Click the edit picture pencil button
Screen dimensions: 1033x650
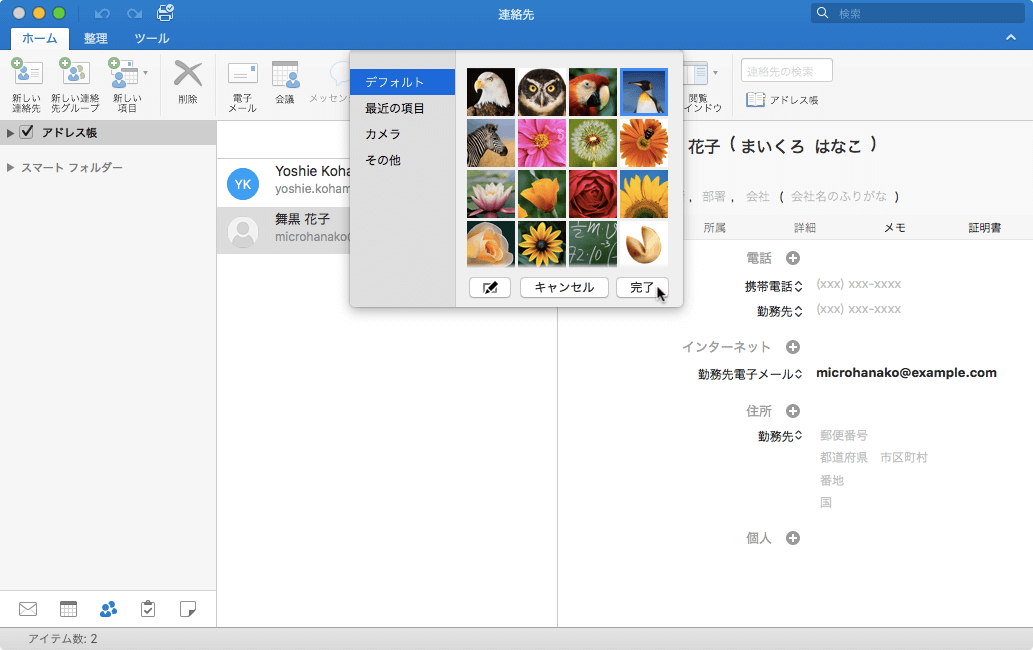click(490, 287)
